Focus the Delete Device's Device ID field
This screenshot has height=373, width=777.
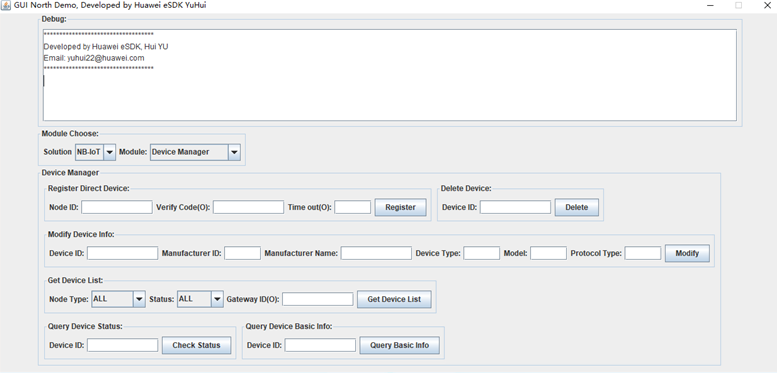click(515, 207)
